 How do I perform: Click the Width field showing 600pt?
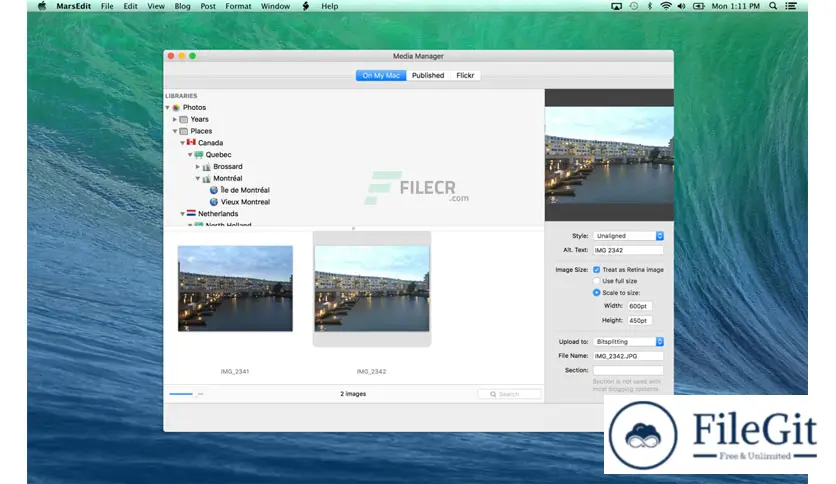pos(640,306)
